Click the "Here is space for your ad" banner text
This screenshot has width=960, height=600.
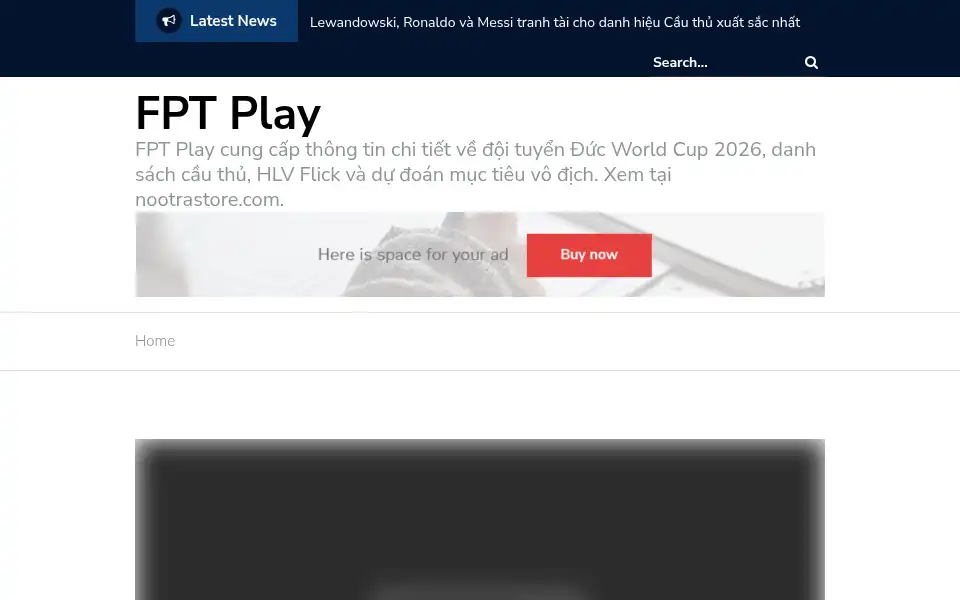pyautogui.click(x=413, y=255)
